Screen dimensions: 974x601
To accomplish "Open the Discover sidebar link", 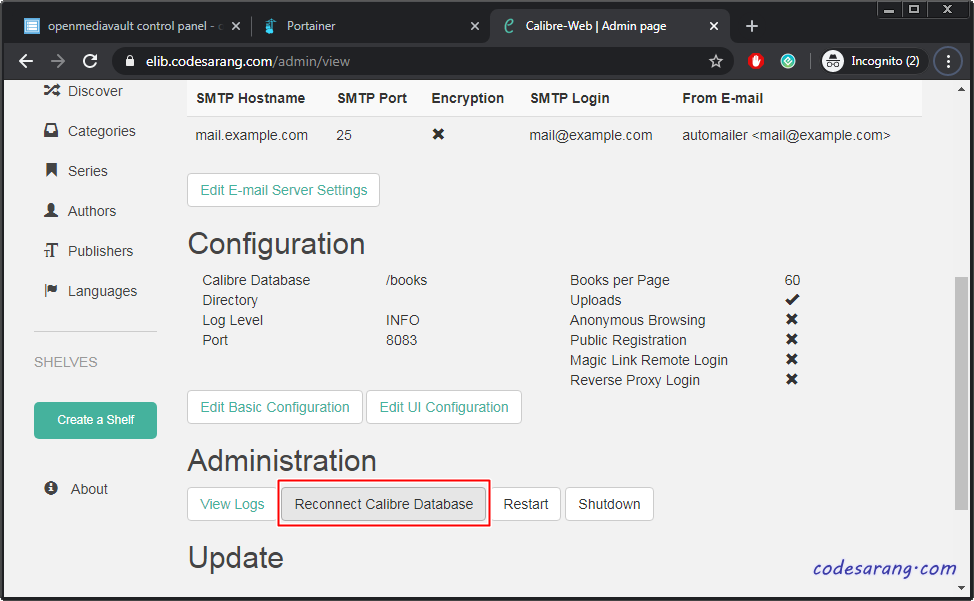I will click(x=95, y=91).
